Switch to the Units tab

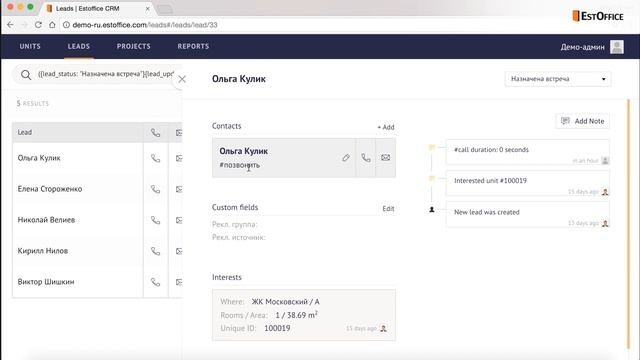point(30,46)
